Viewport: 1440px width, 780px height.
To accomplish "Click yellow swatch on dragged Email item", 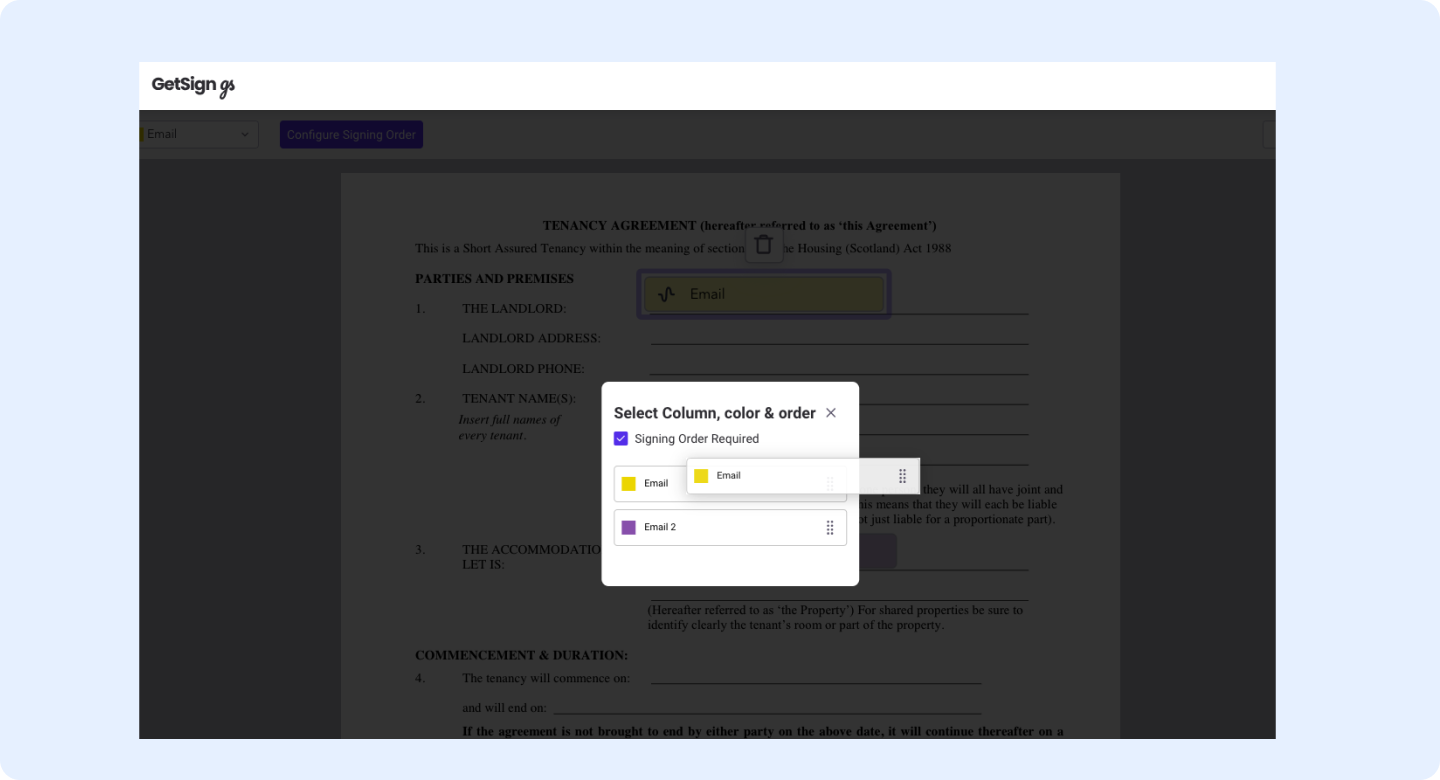I will coord(701,476).
